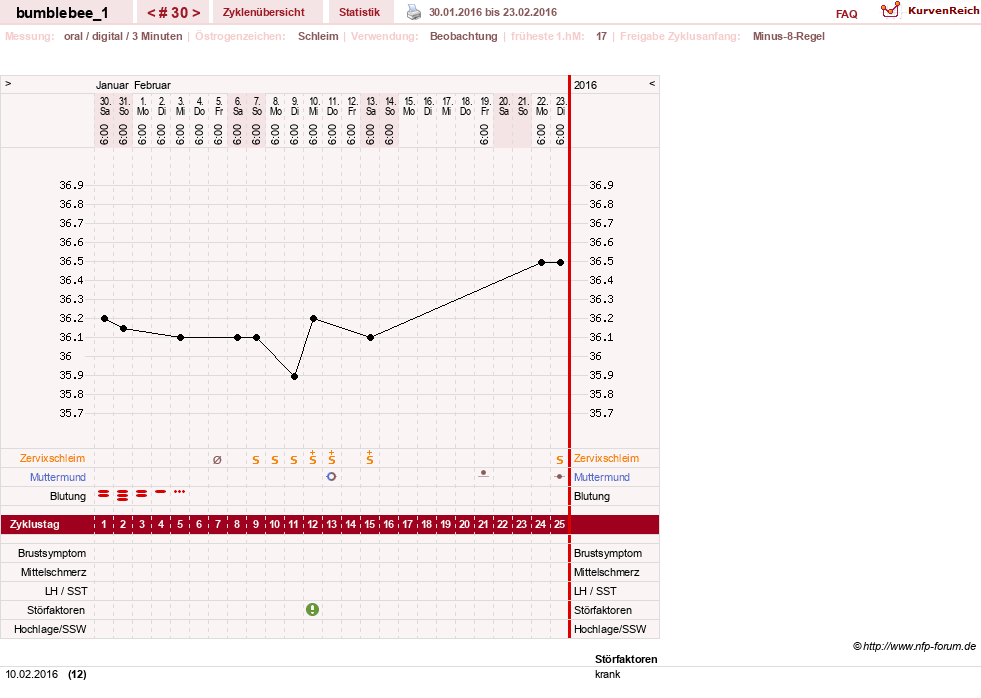981x698 pixels.
Task: Click the right Muttermund row label
Action: (x=602, y=477)
